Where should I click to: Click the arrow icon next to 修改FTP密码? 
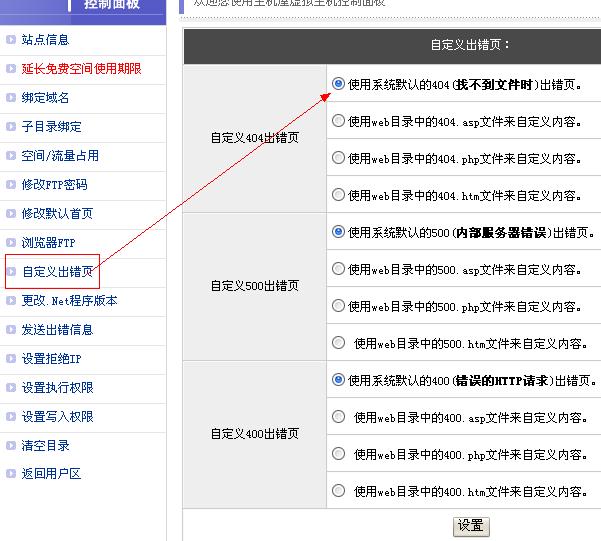[11, 185]
